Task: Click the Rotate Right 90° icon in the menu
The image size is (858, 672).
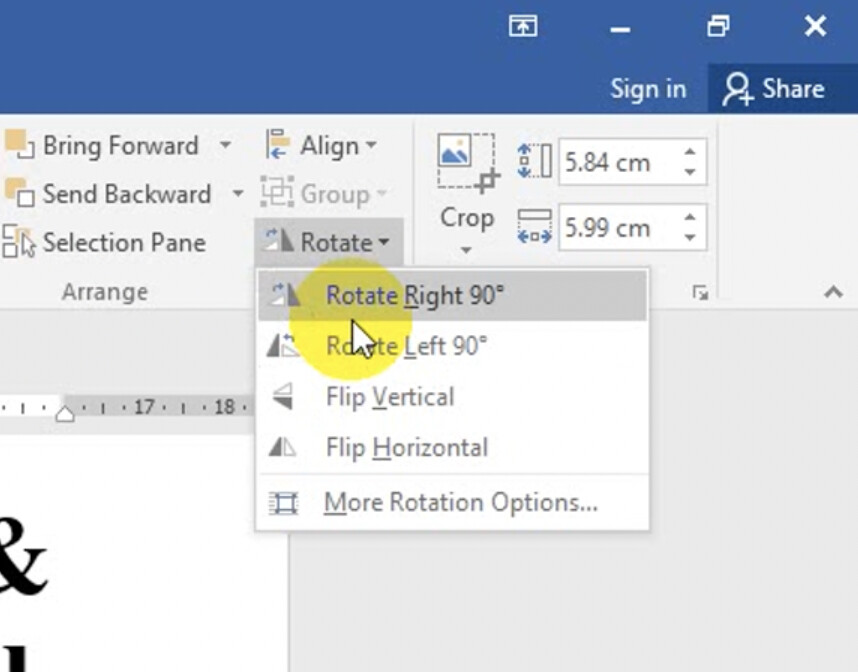Action: pos(286,295)
